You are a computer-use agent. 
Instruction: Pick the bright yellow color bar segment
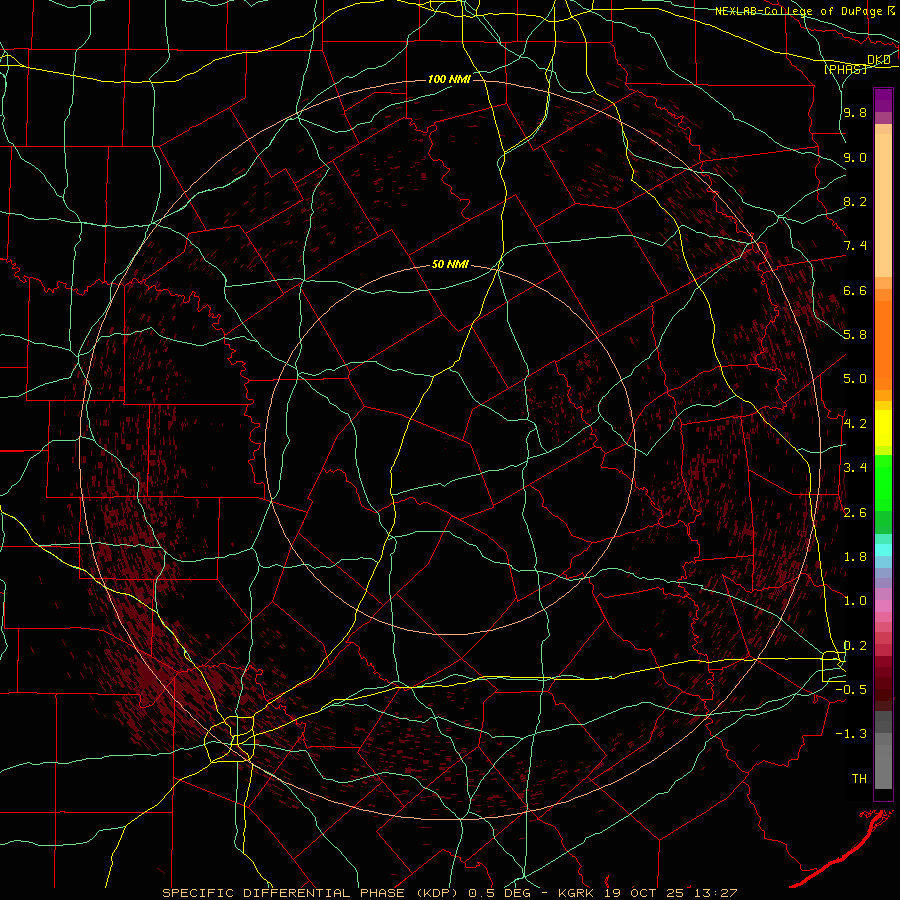click(x=883, y=428)
